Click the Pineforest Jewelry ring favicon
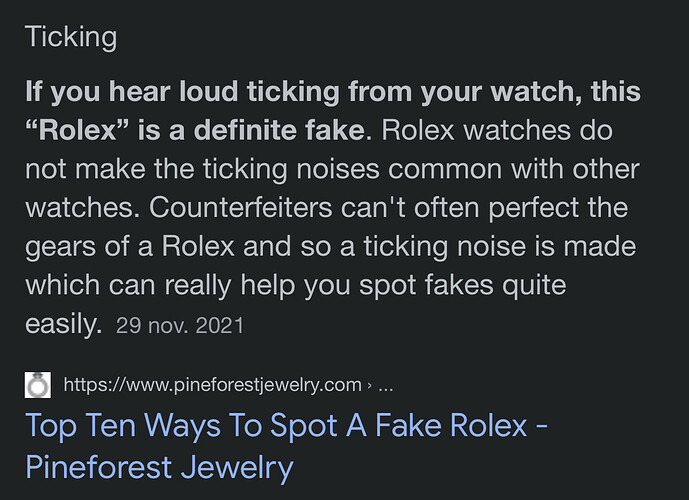The image size is (689, 500). (37, 385)
